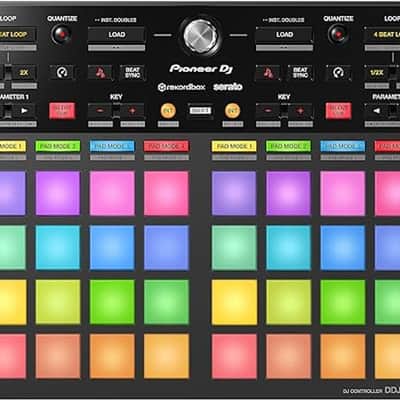Trigger left deck cyan pad, second row

pyautogui.click(x=58, y=248)
